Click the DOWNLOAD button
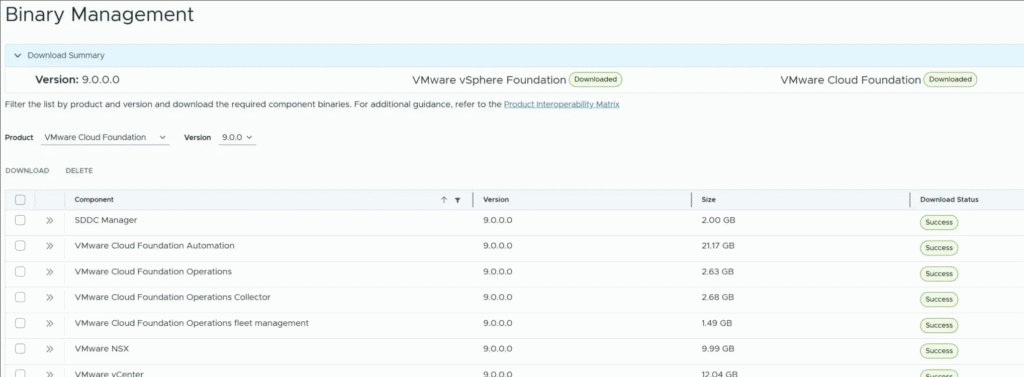The height and width of the screenshot is (377, 1024). pos(27,171)
